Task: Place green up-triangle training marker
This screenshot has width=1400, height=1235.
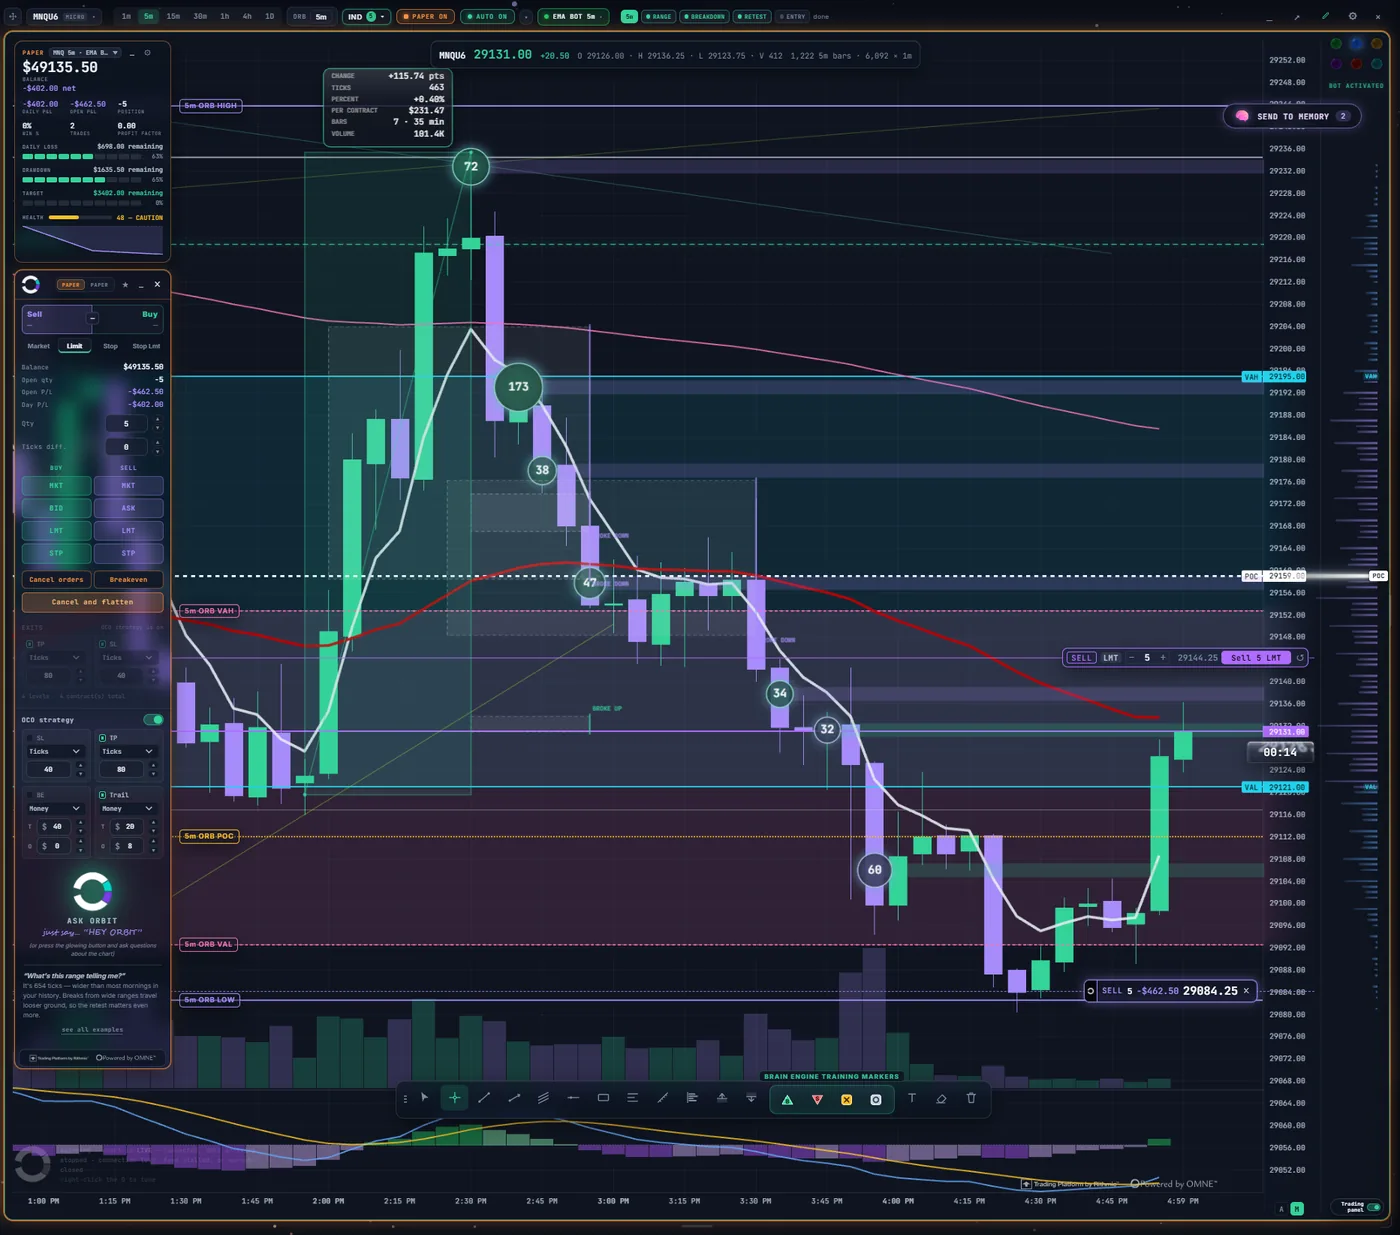Action: click(x=787, y=1100)
